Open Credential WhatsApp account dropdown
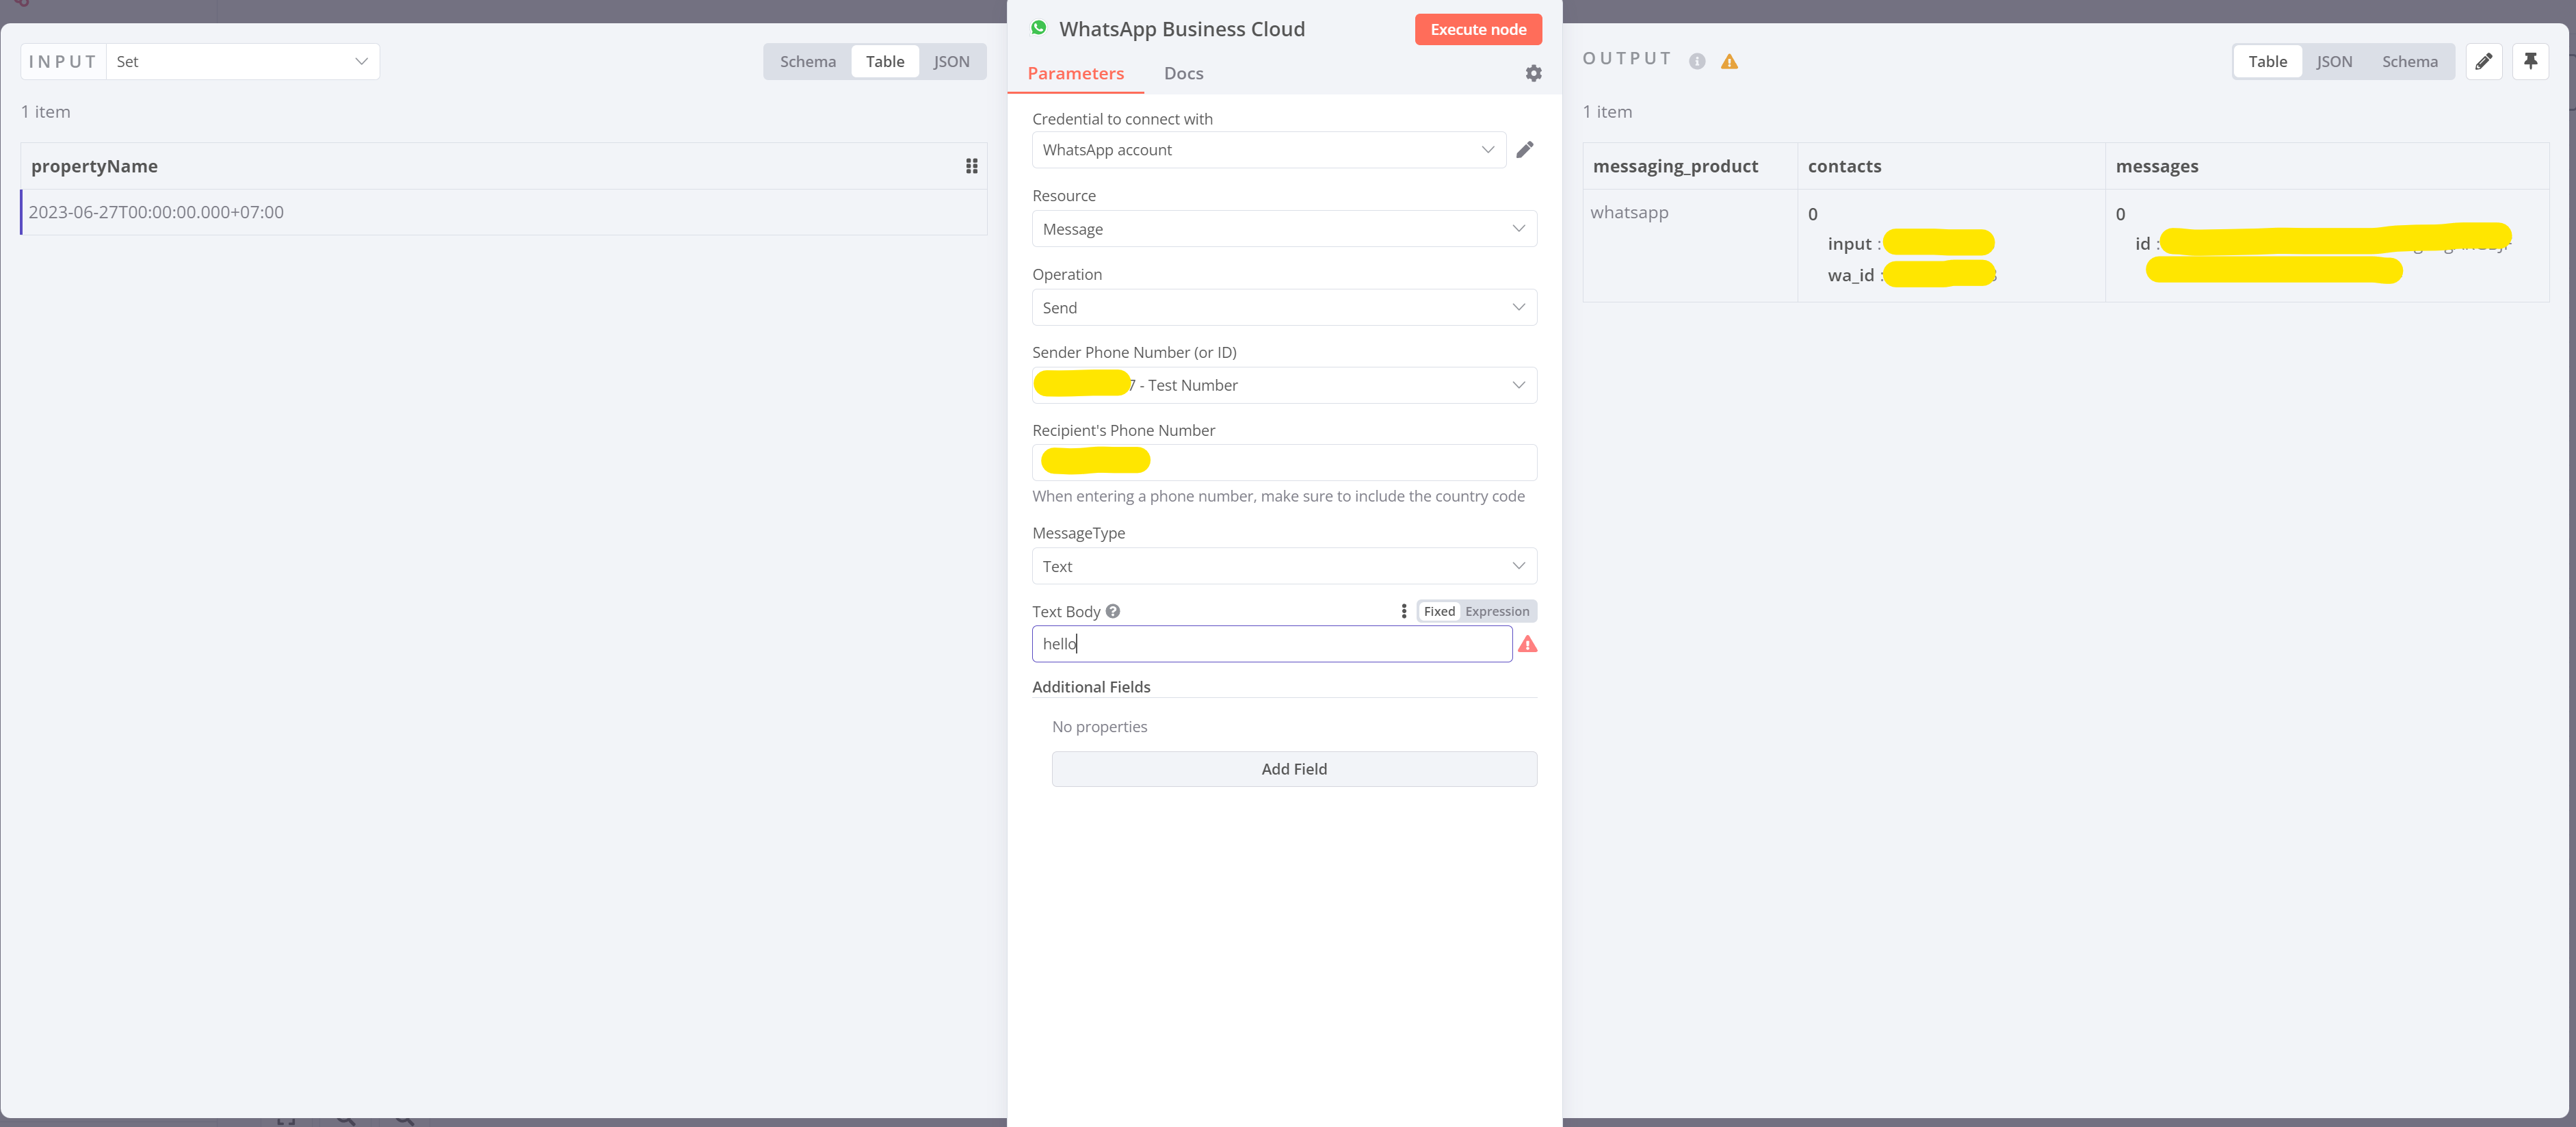Viewport: 2576px width, 1127px height. tap(1268, 150)
